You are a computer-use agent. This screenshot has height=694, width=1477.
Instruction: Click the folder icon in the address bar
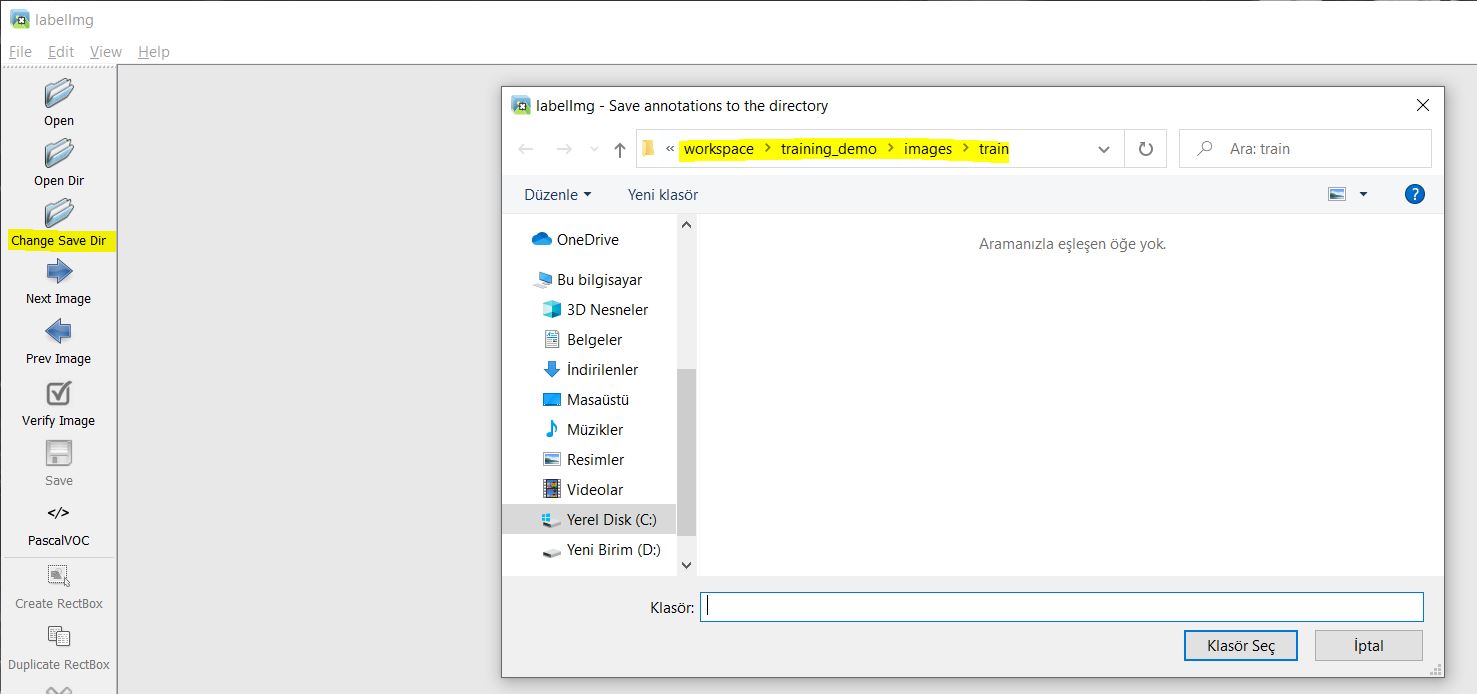point(648,148)
